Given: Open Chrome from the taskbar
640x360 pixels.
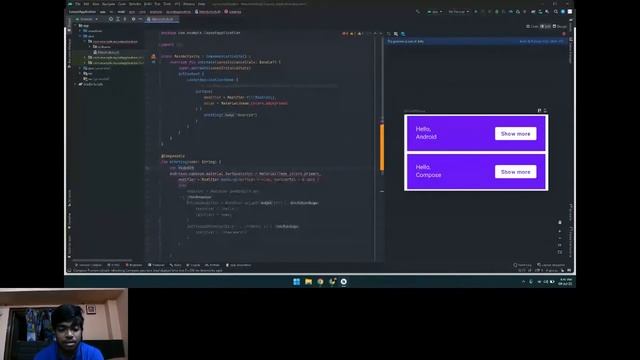Looking at the screenshot, I should [320, 282].
